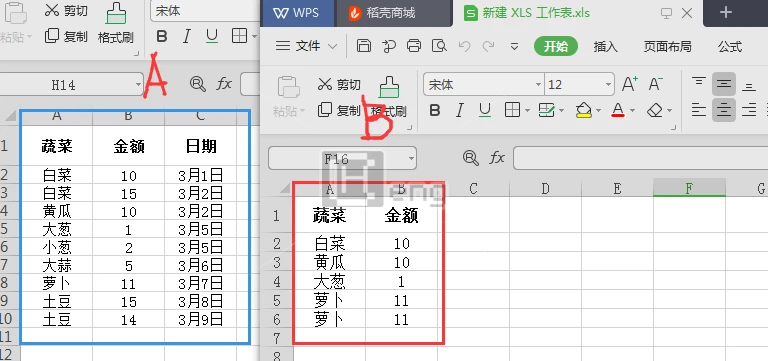Click 复制 (Copy) in window A

tap(66, 36)
